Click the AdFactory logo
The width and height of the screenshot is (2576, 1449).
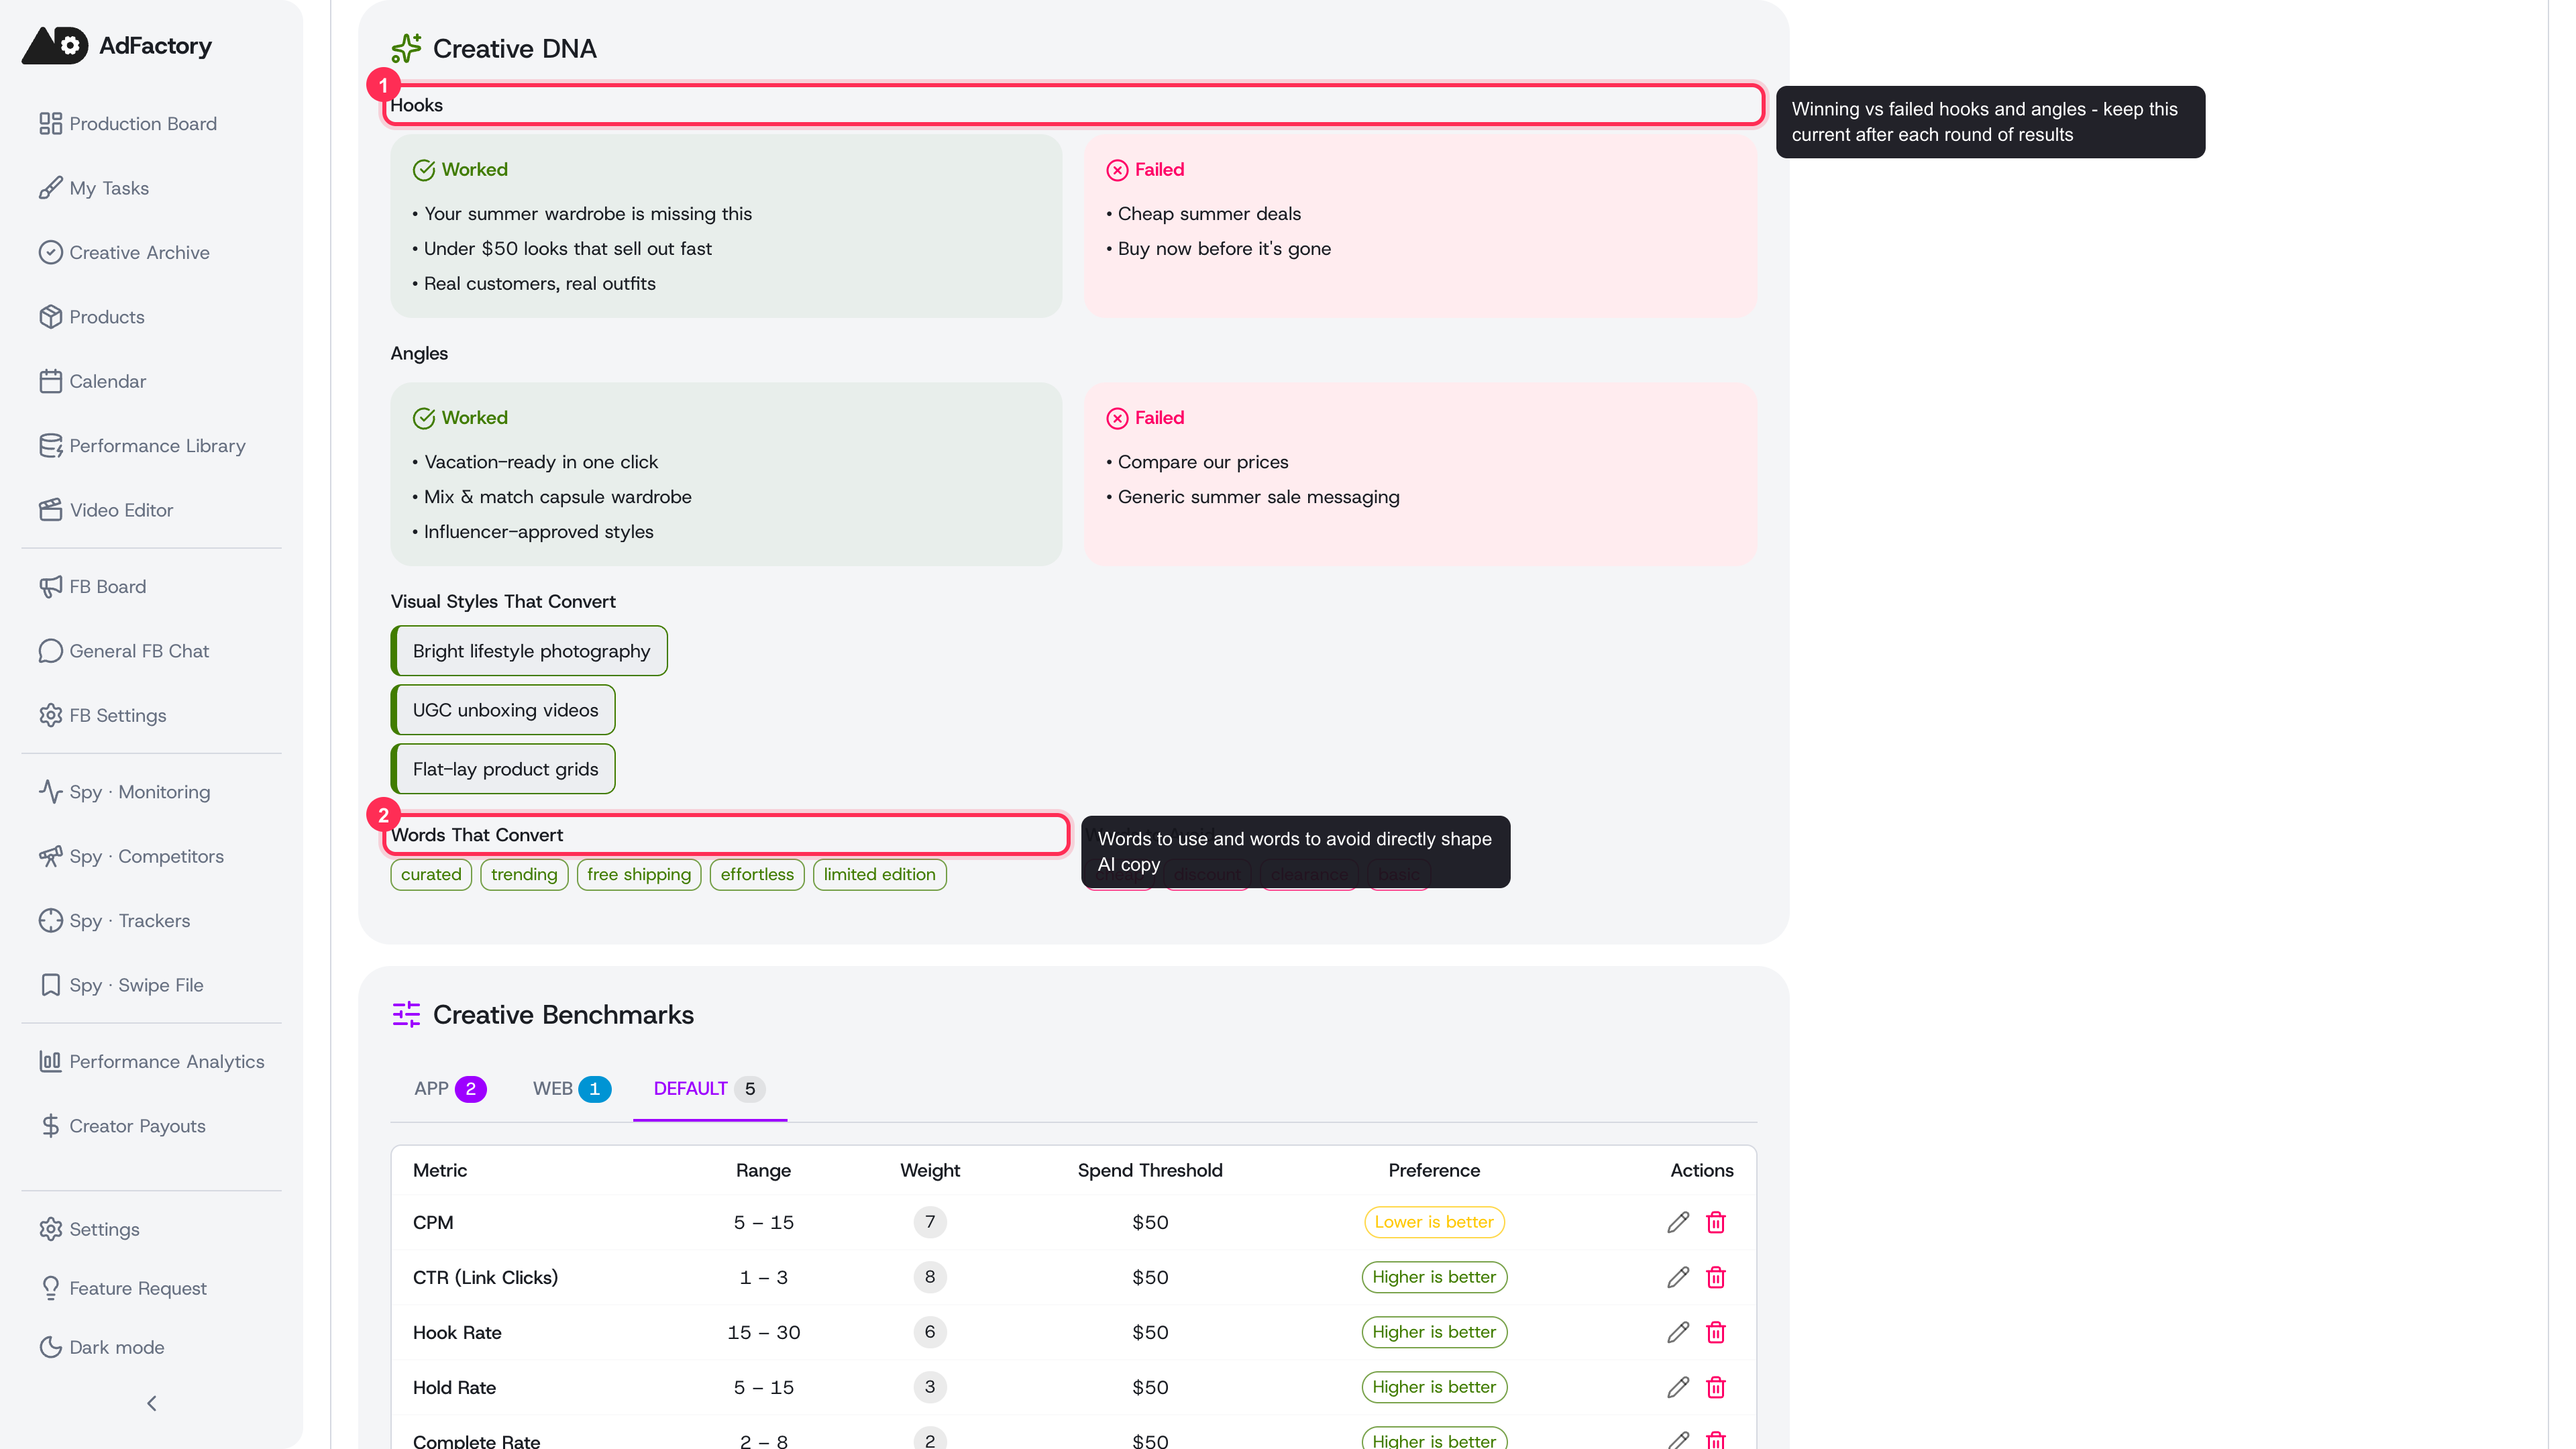(117, 45)
